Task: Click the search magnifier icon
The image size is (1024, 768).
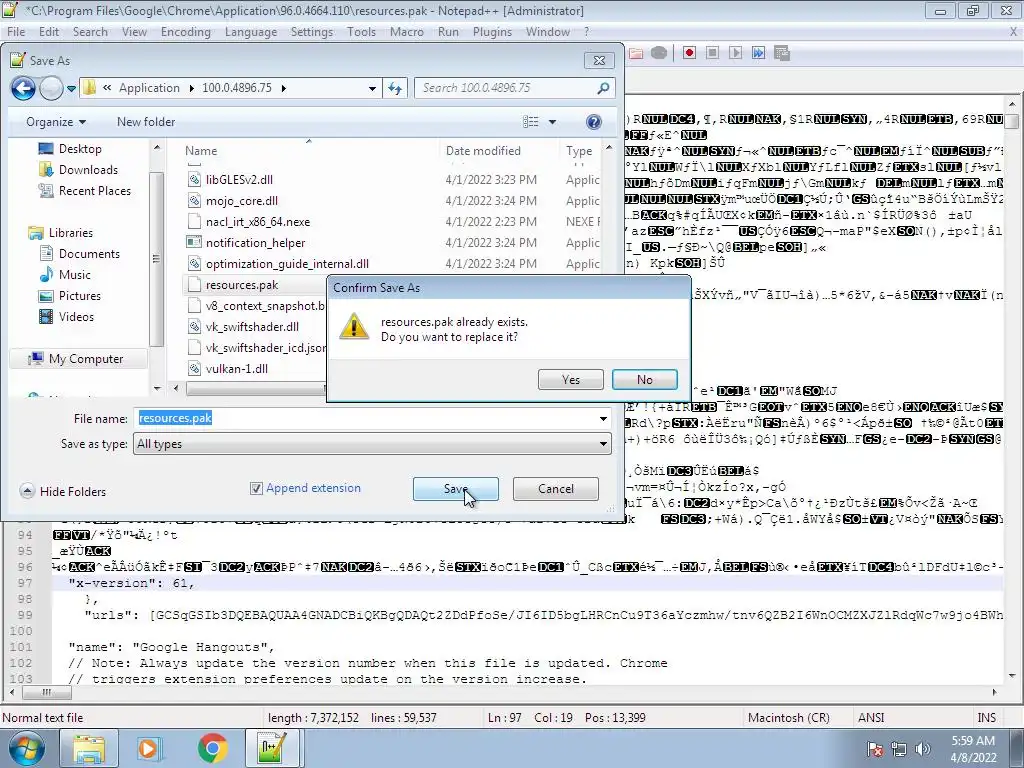Action: [603, 88]
